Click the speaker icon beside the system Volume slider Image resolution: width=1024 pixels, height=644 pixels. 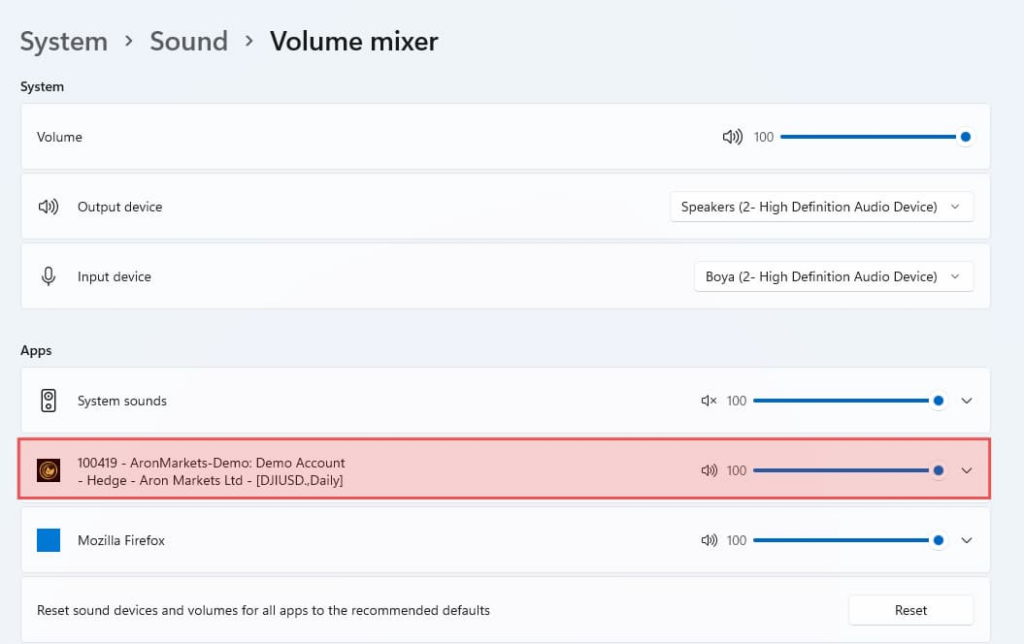click(733, 137)
